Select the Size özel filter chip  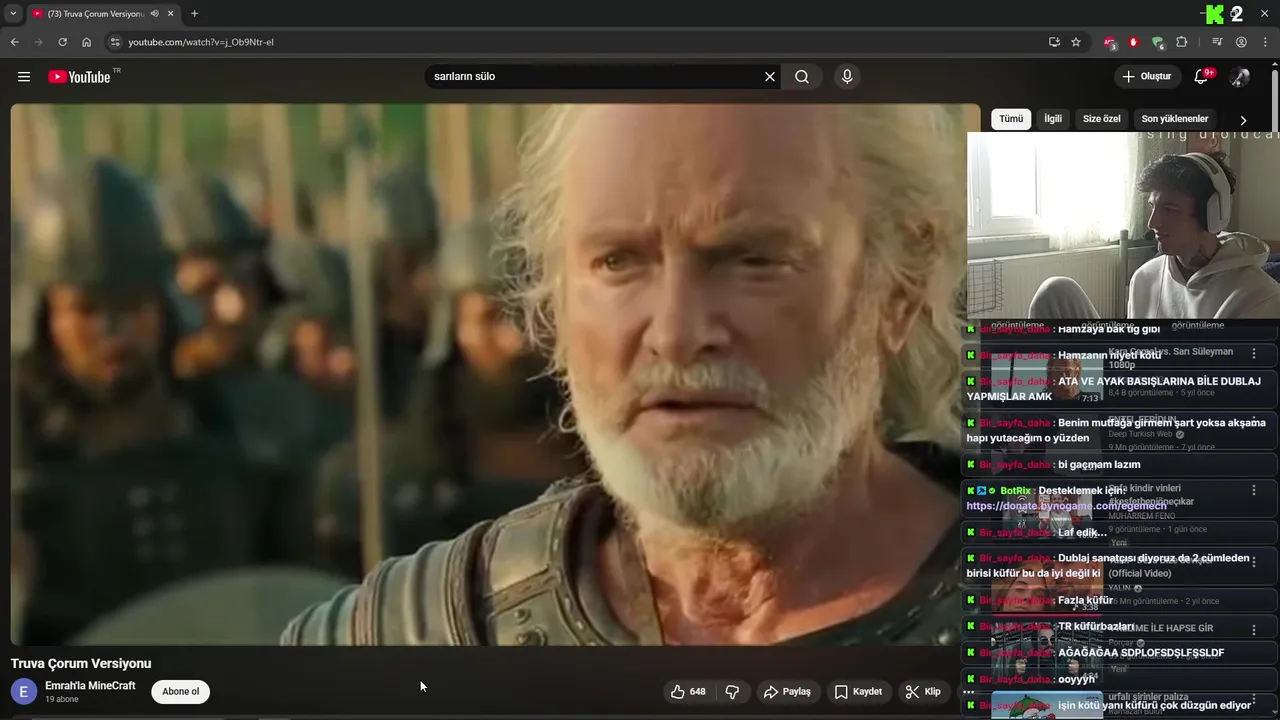(1102, 119)
